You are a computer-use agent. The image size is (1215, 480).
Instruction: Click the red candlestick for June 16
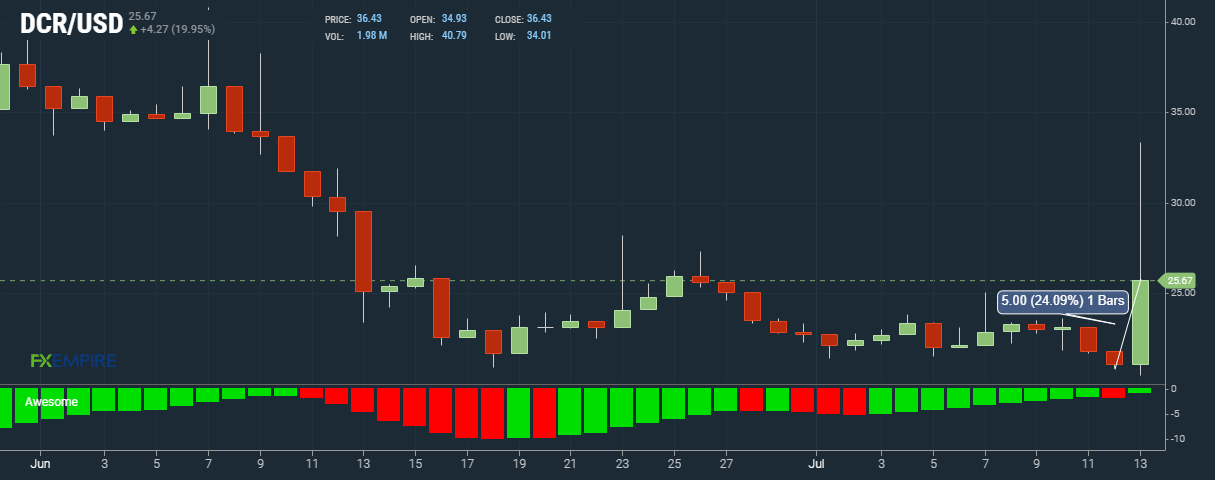441,308
